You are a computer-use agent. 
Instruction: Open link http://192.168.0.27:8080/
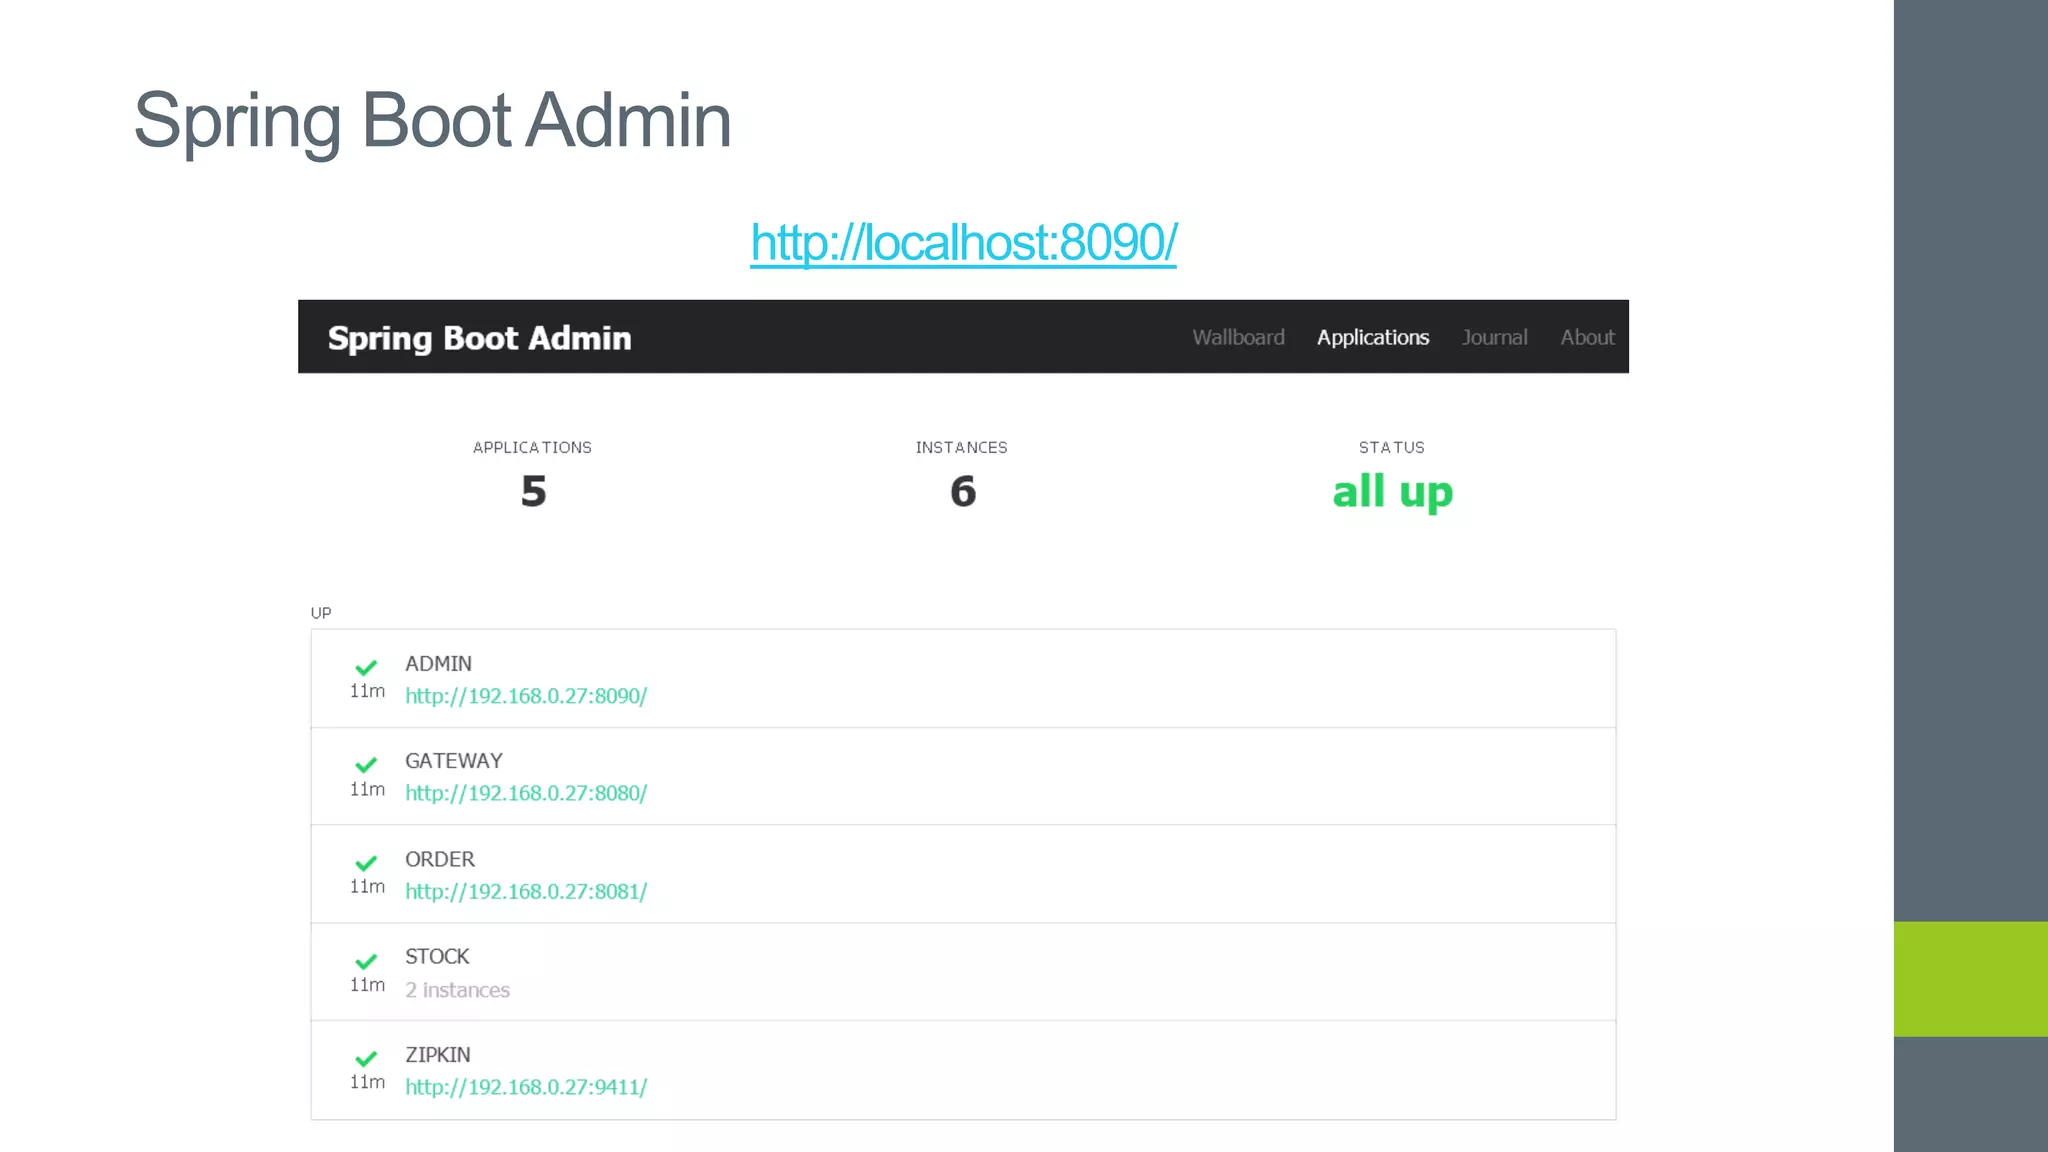526,793
